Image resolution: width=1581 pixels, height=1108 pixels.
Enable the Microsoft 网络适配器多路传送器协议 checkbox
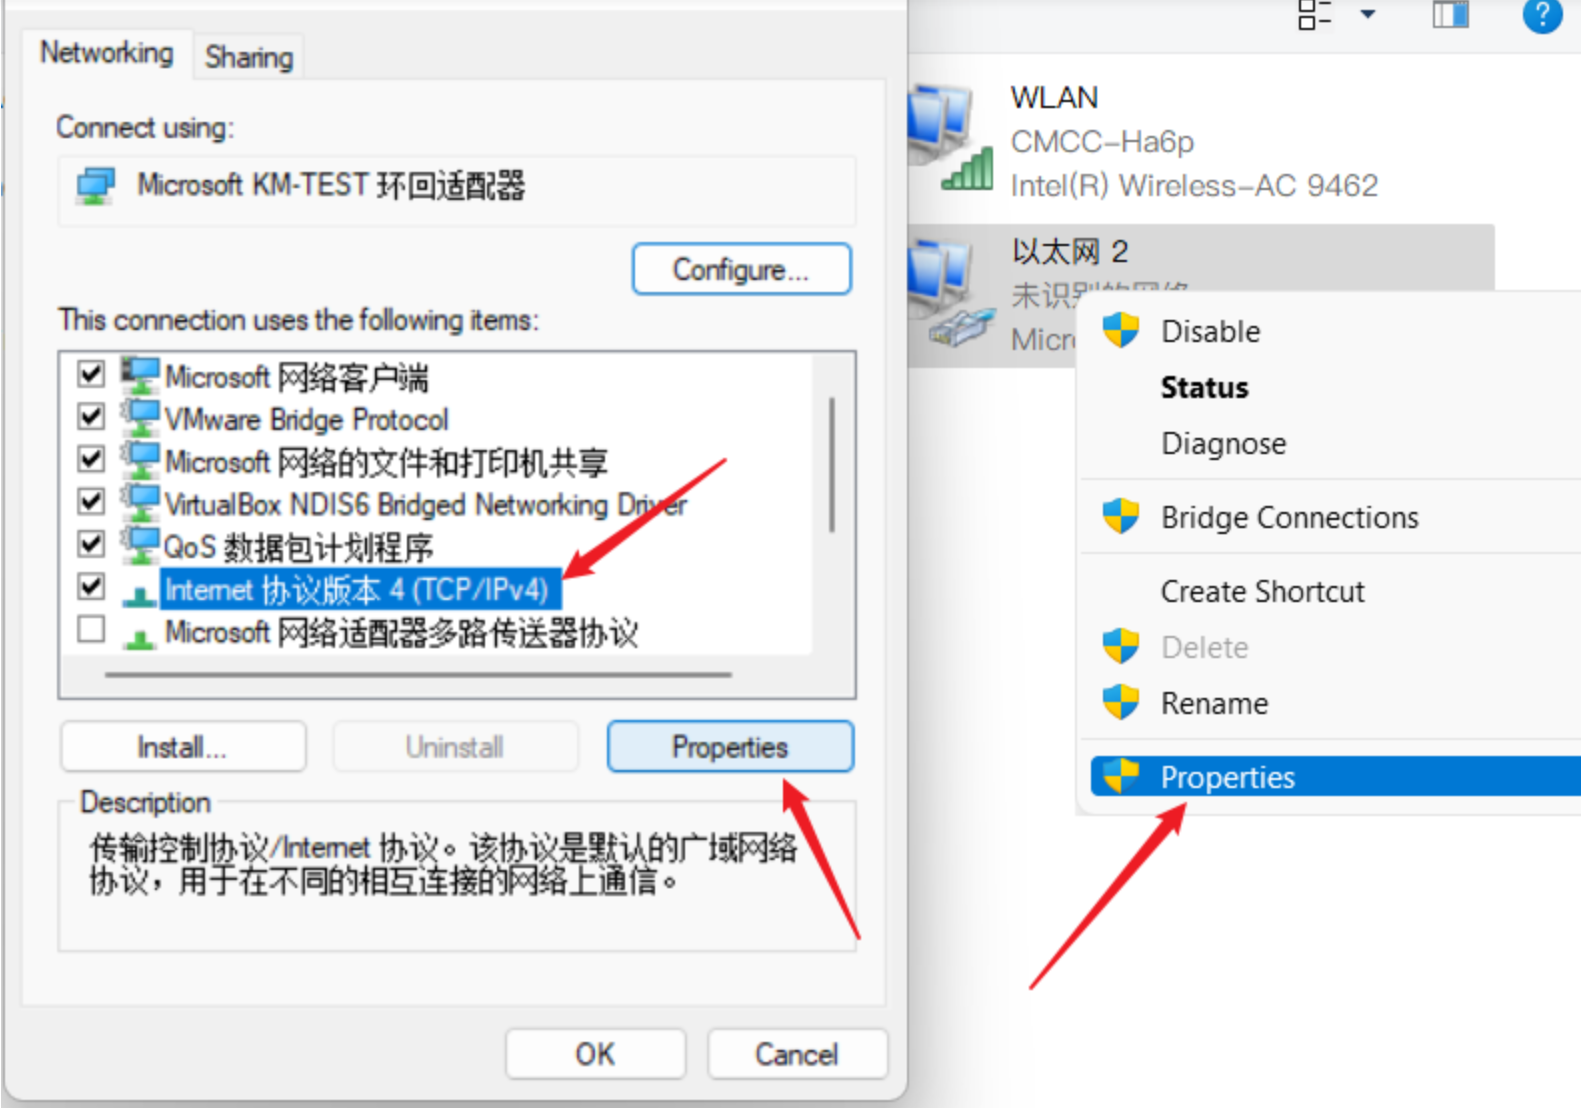[x=91, y=629]
